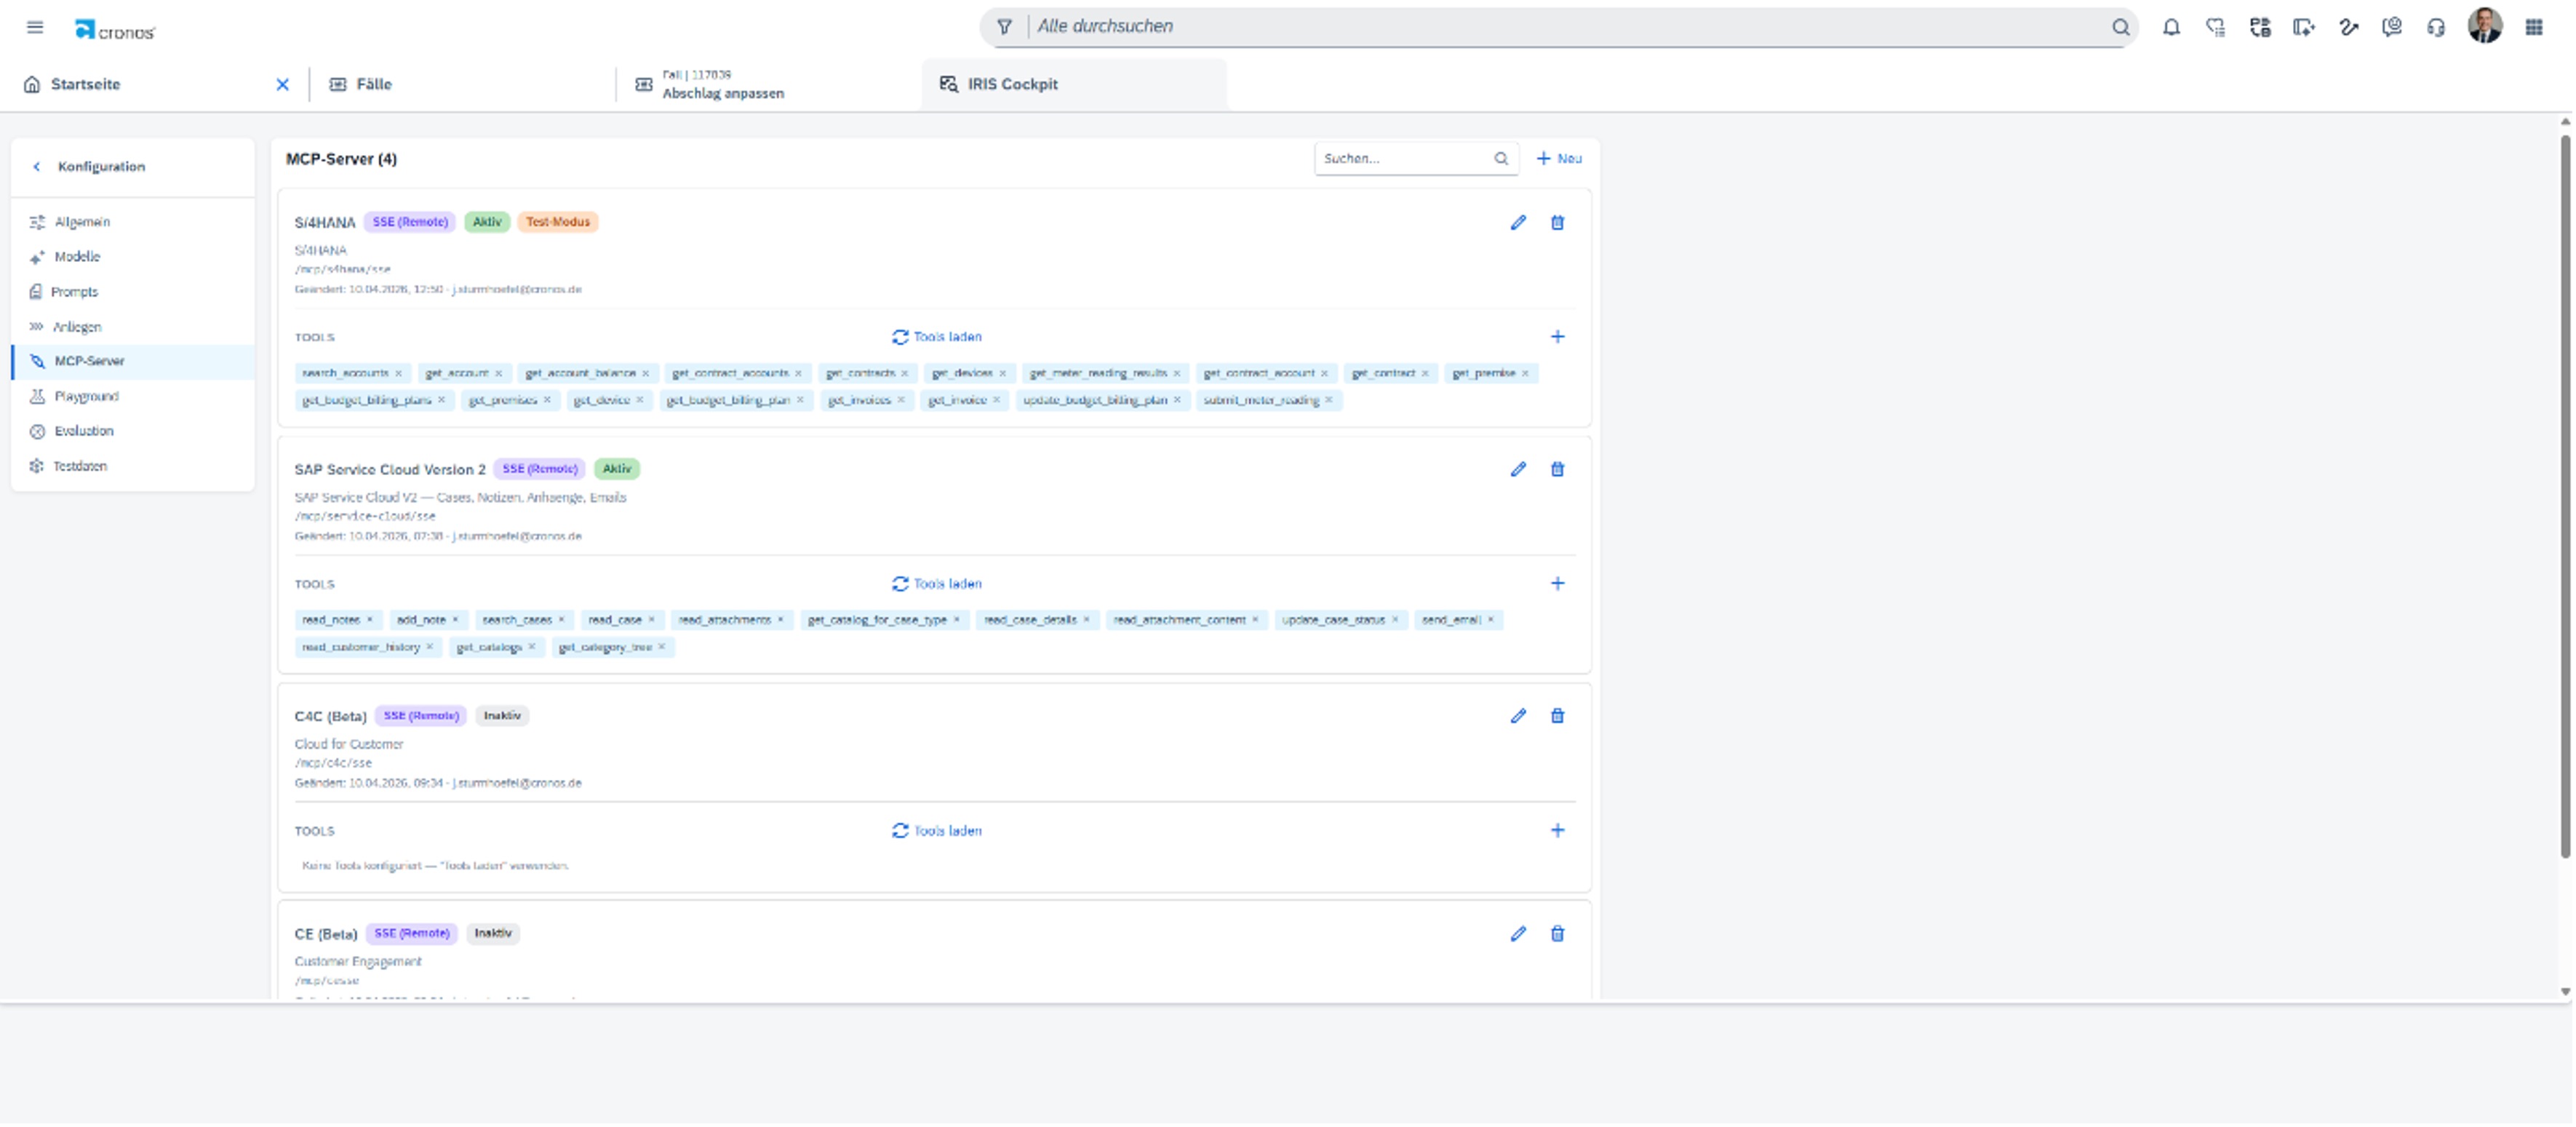Screen dimensions: 2576x1127
Task: Close the Startseite tab
Action: pyautogui.click(x=283, y=85)
